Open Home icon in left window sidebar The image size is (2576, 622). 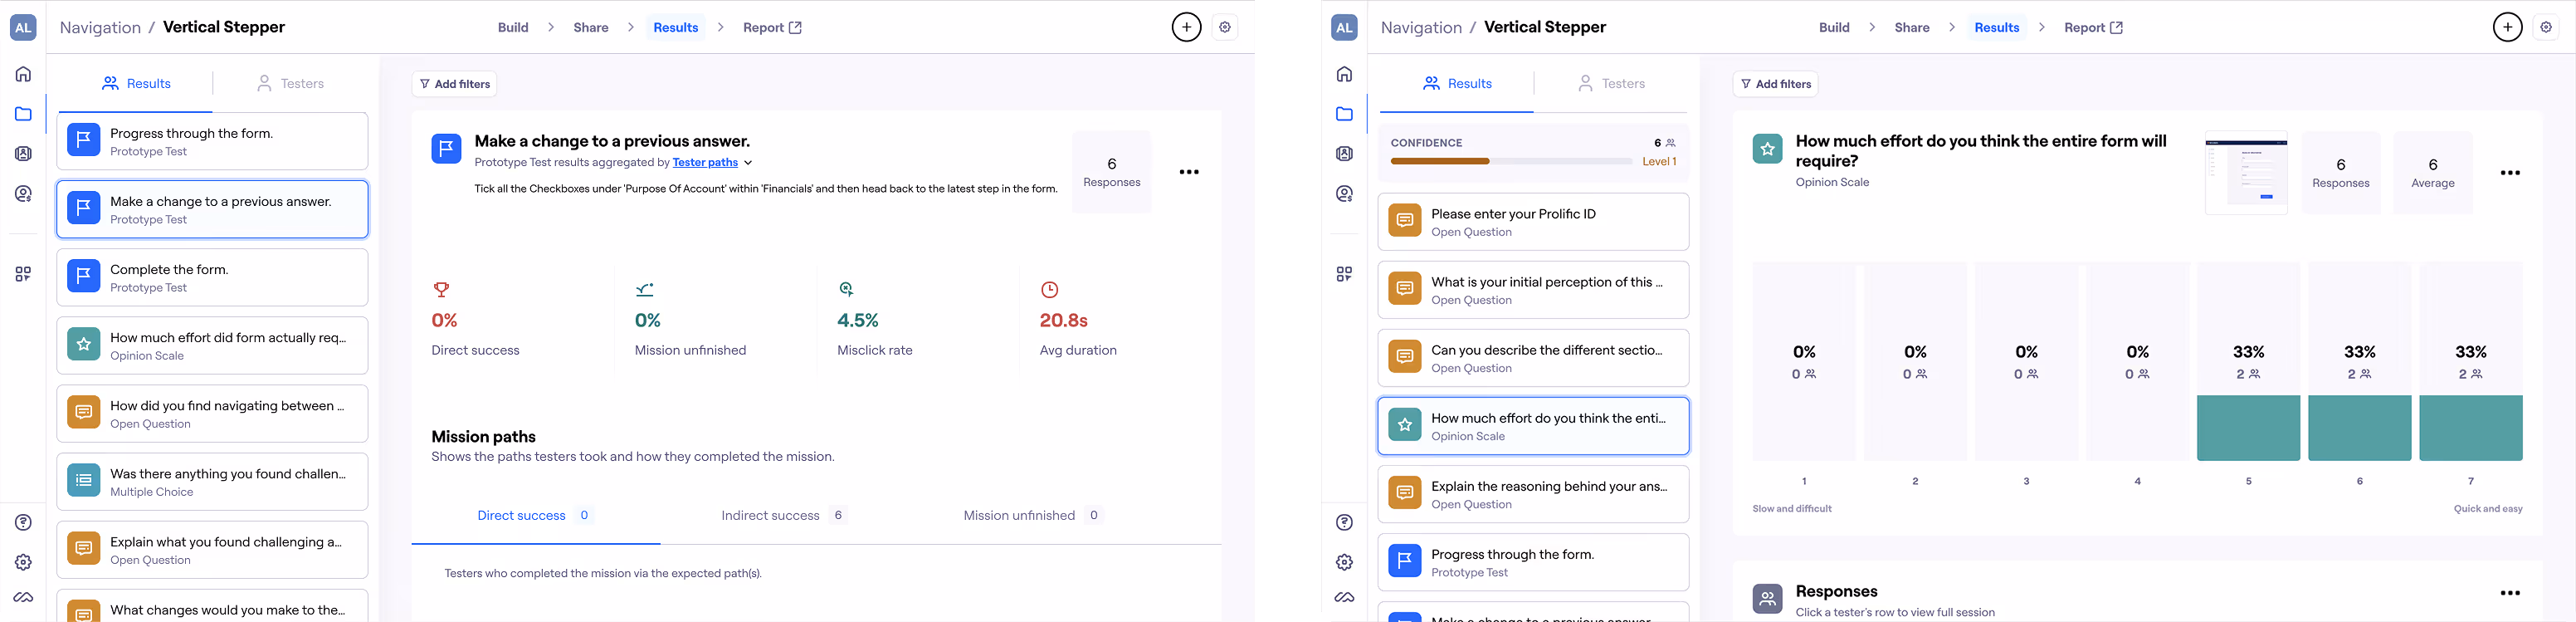[x=23, y=74]
